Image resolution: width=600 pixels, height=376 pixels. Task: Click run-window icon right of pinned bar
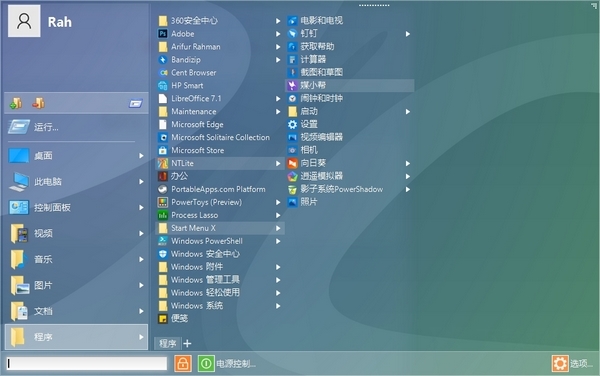click(x=135, y=103)
